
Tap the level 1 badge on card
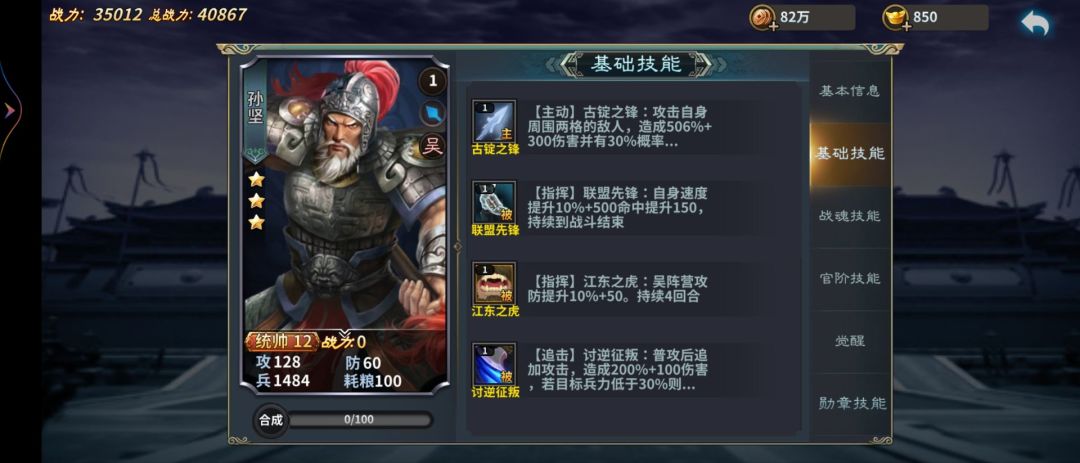pyautogui.click(x=433, y=81)
